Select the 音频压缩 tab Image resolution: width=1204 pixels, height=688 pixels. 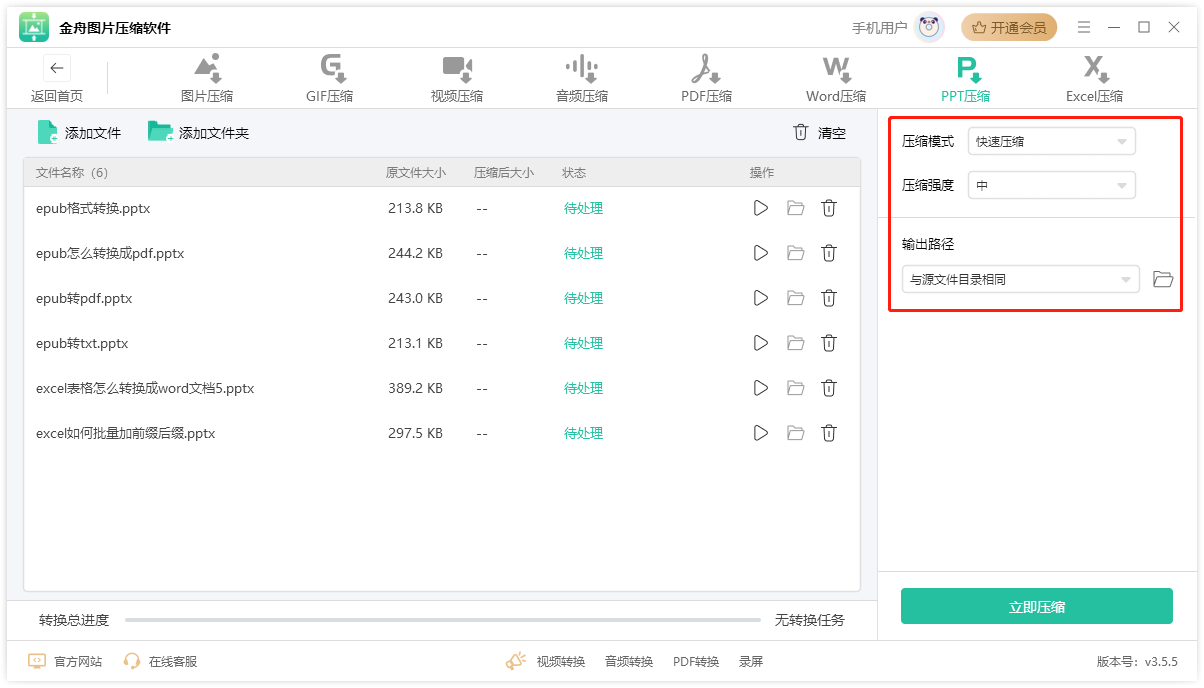(582, 79)
